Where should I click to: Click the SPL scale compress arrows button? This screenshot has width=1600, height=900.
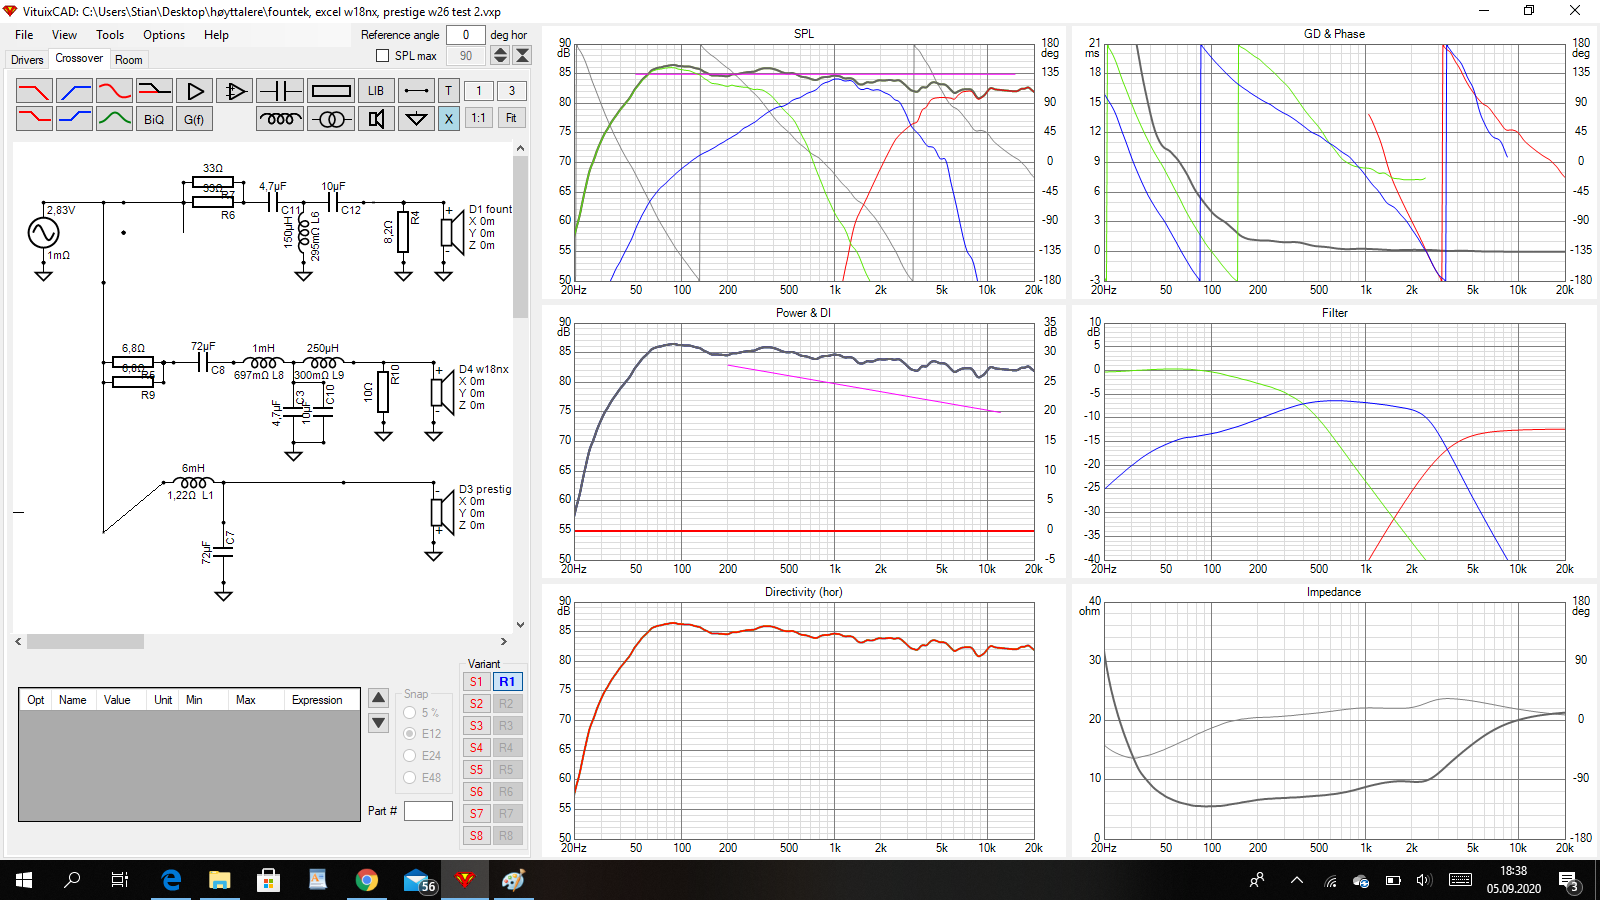pos(522,56)
